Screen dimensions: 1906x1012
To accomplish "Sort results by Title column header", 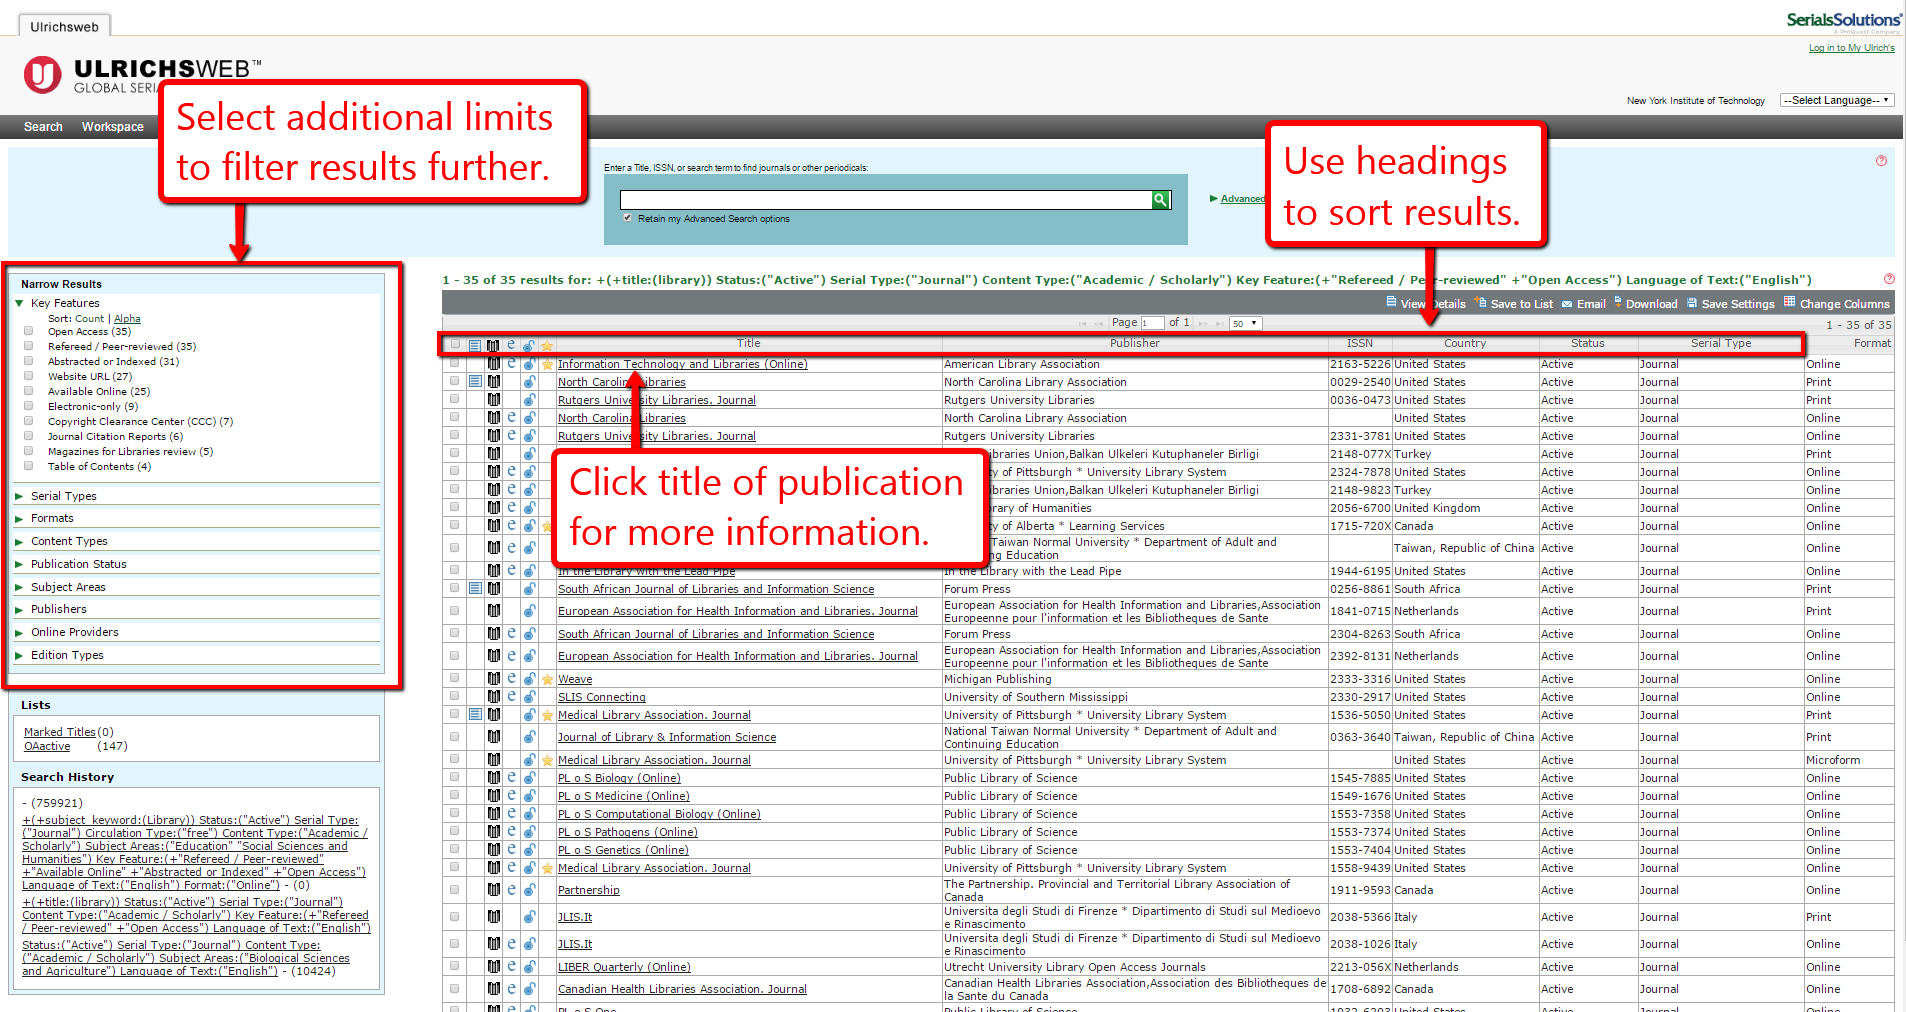I will point(748,343).
